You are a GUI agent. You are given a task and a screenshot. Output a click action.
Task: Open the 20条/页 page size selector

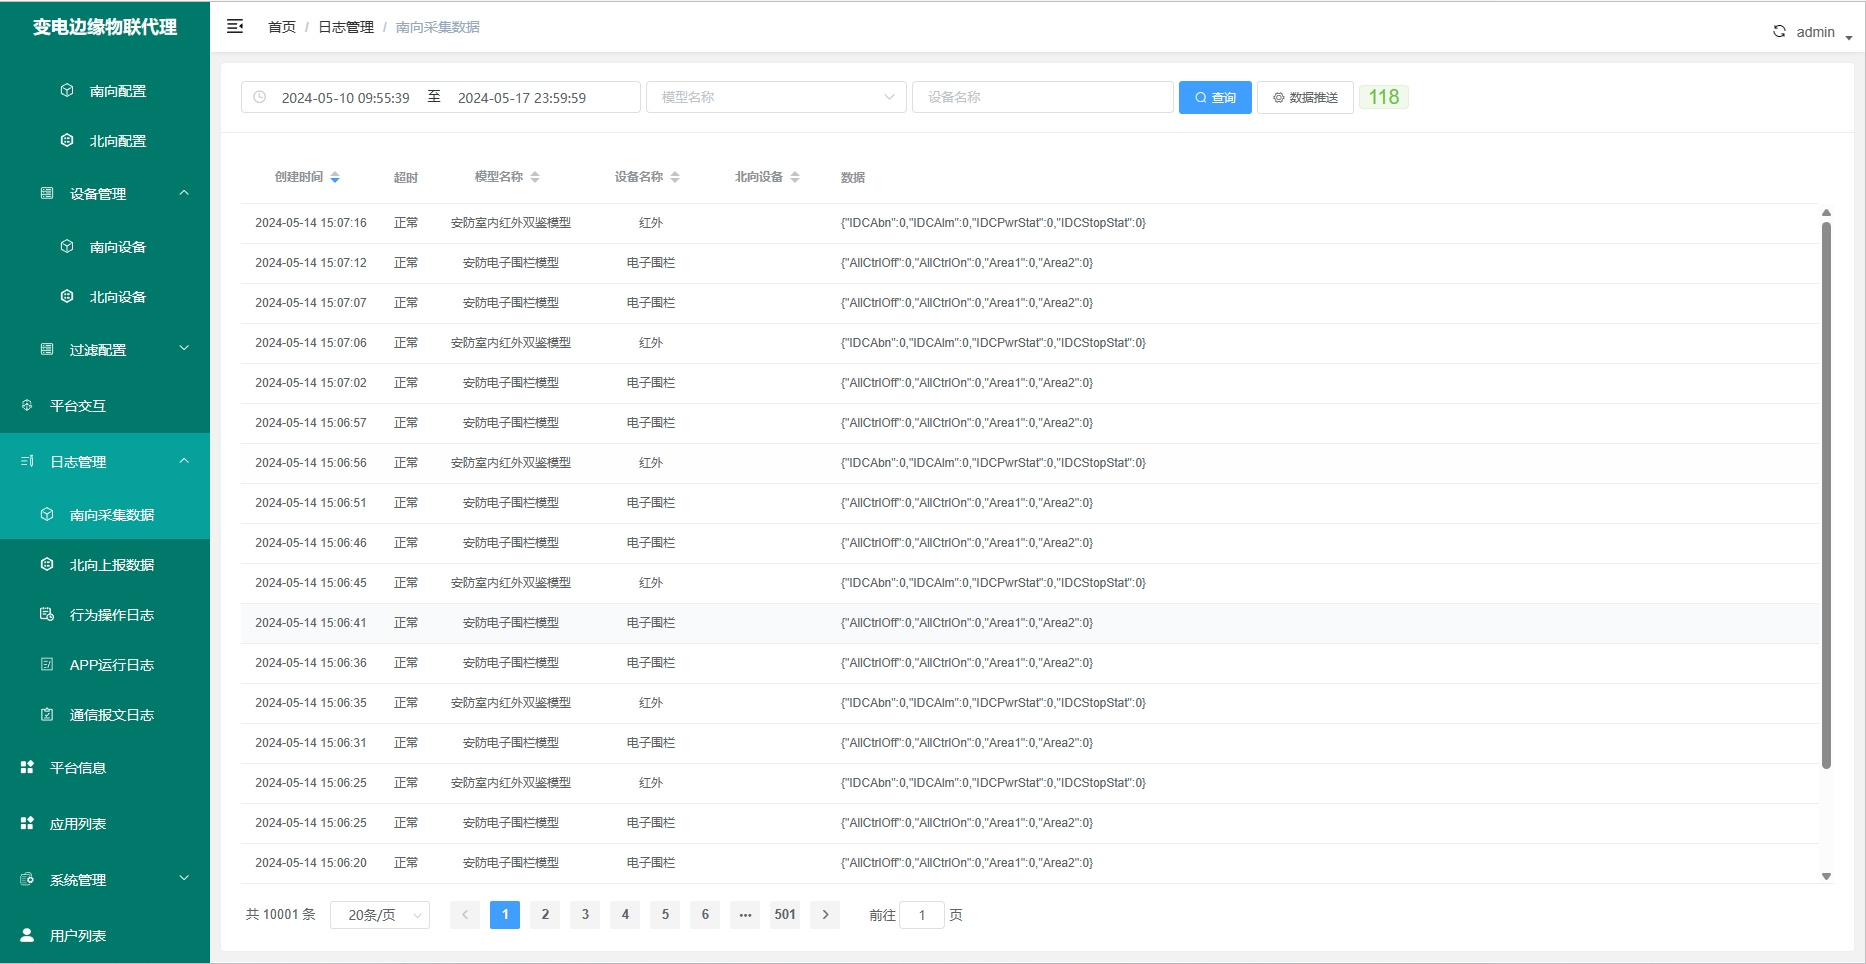coord(380,915)
